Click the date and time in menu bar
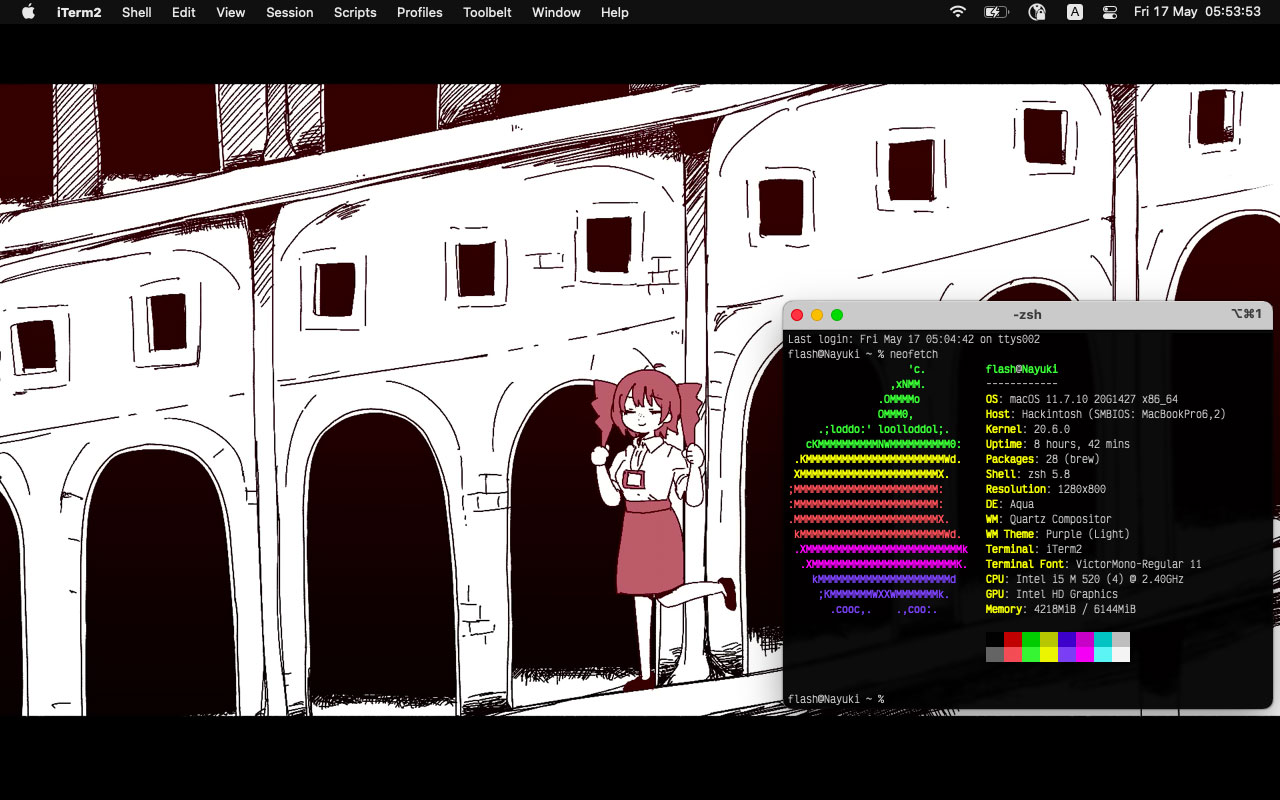The height and width of the screenshot is (800, 1280). tap(1197, 12)
